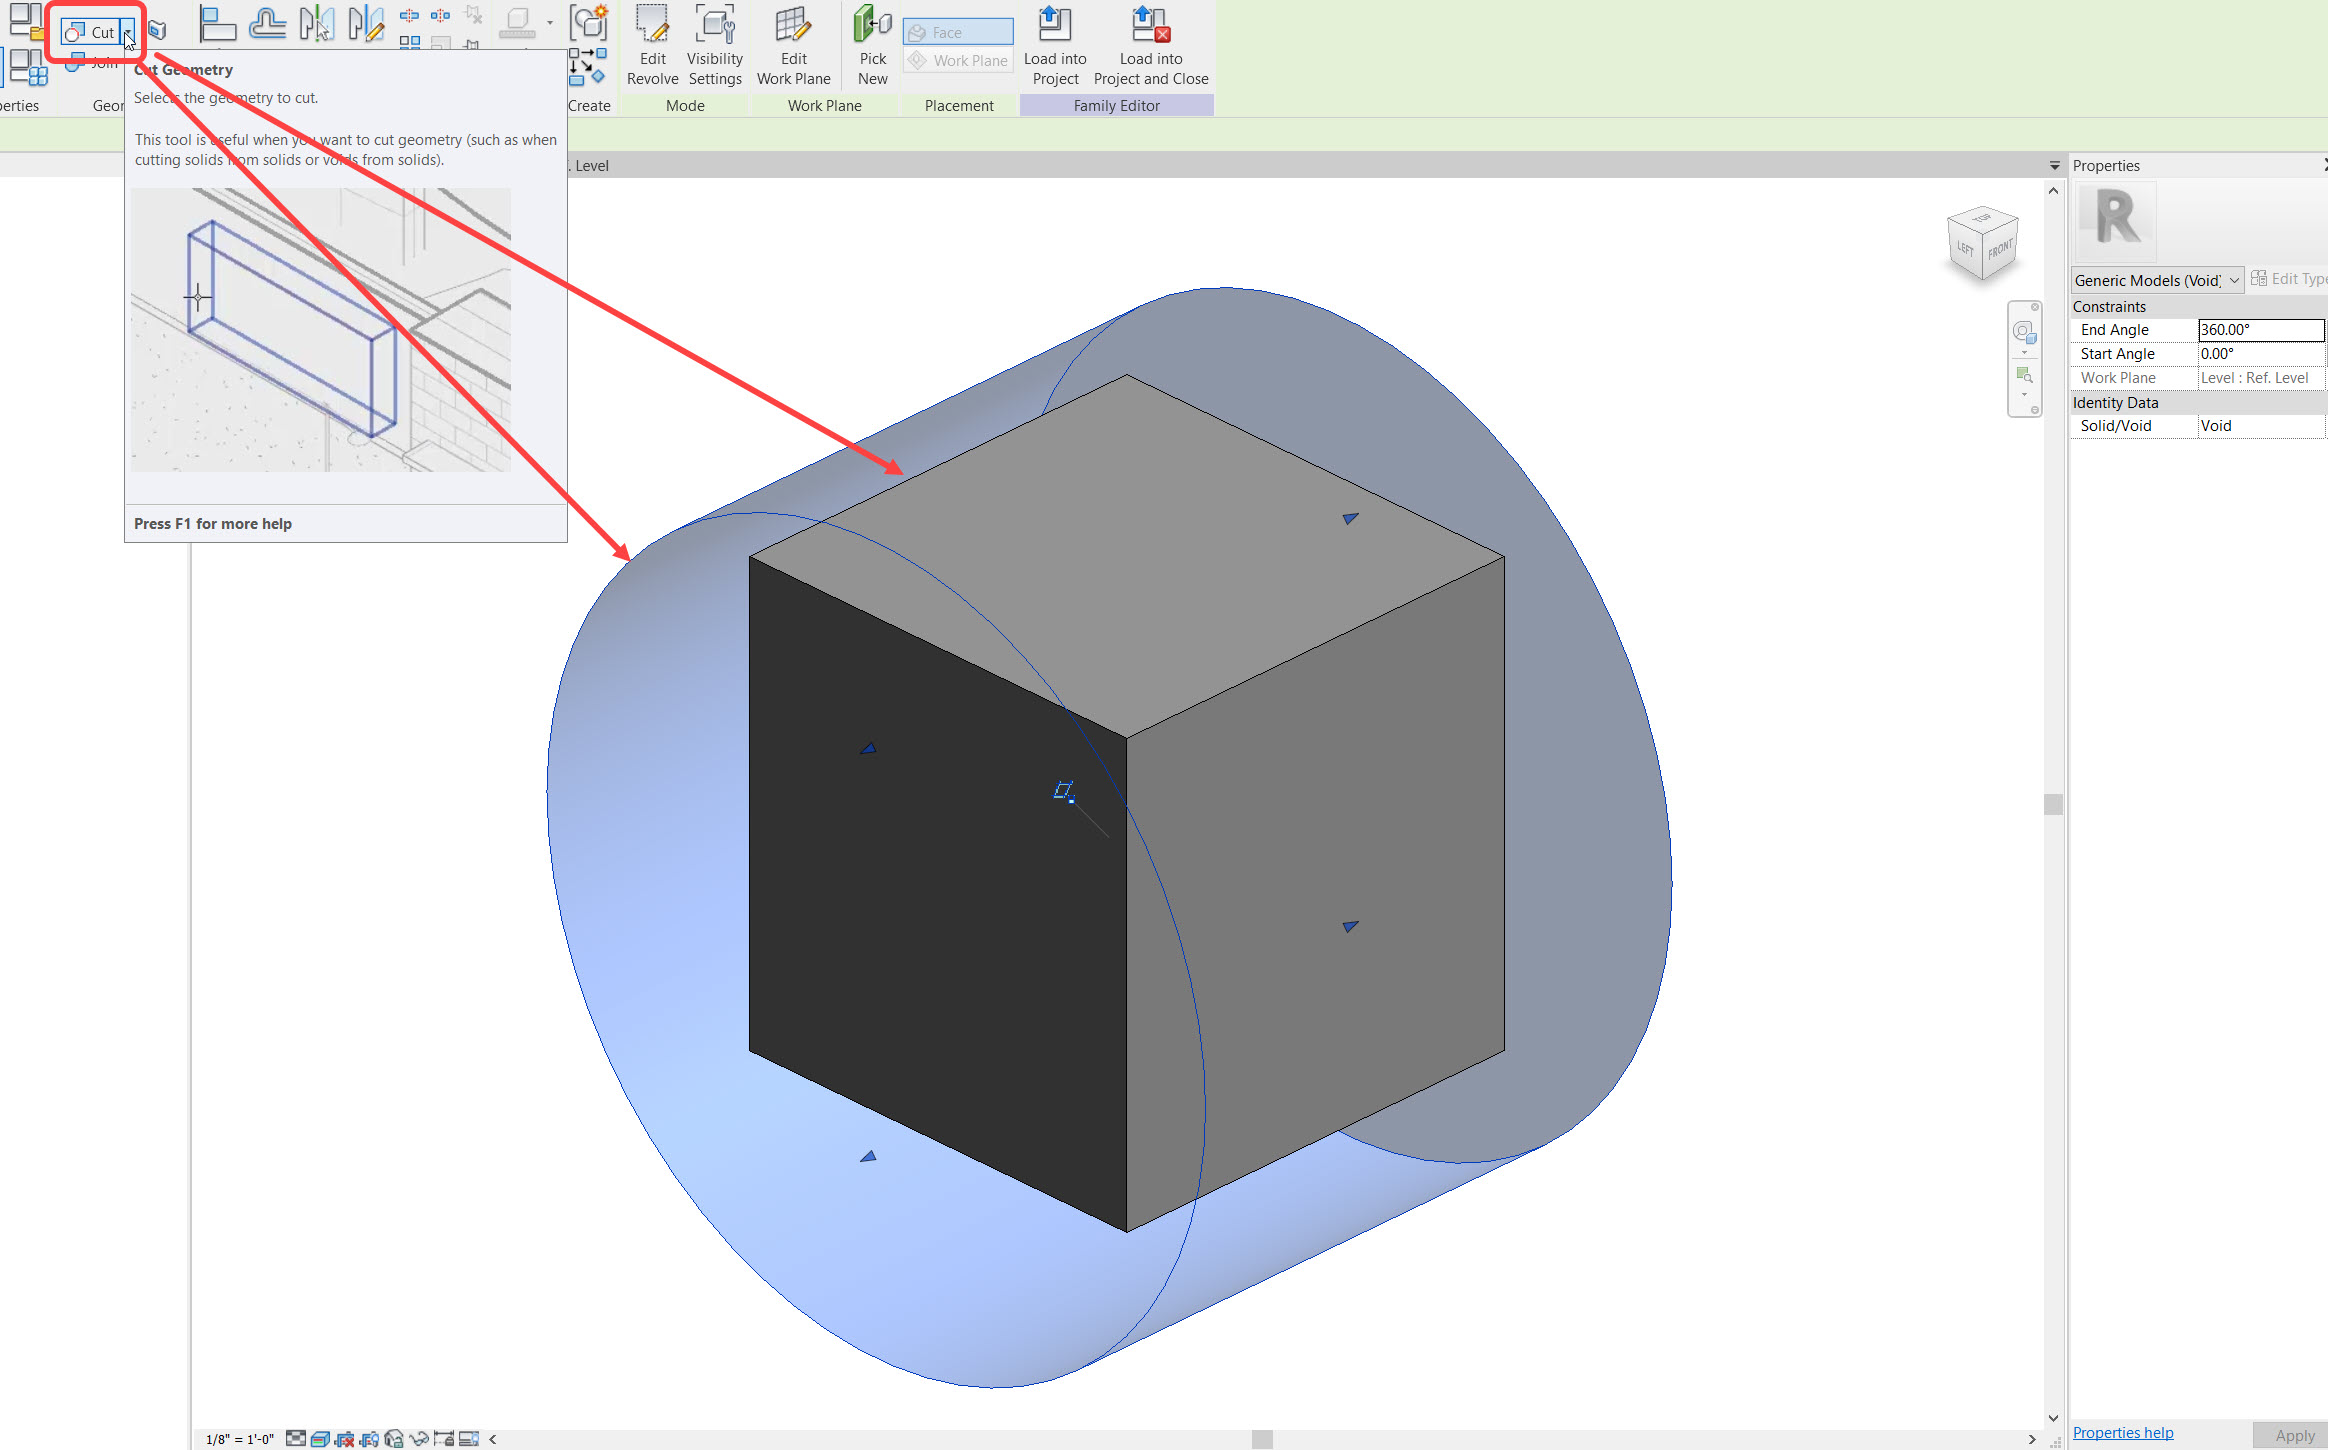Click Load into Project and Close
The width and height of the screenshot is (2328, 1450).
click(1150, 46)
